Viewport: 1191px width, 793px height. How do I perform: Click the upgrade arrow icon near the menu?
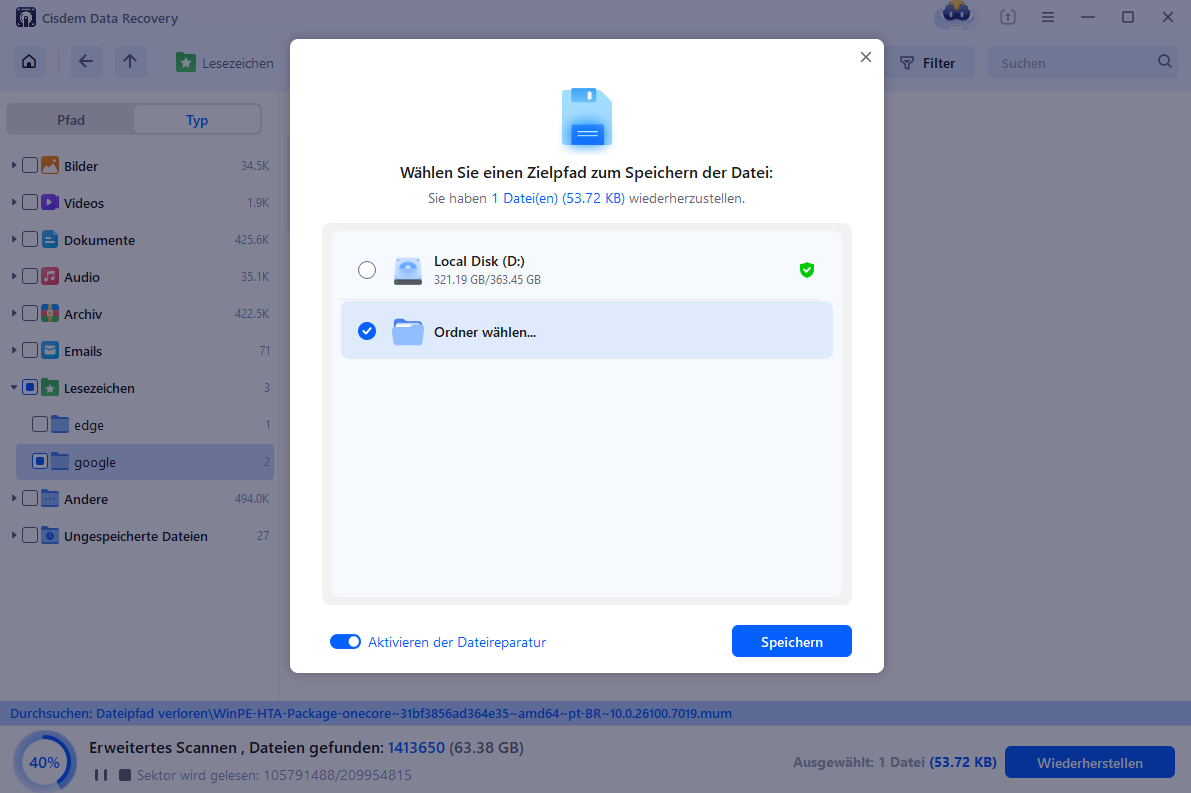1007,17
